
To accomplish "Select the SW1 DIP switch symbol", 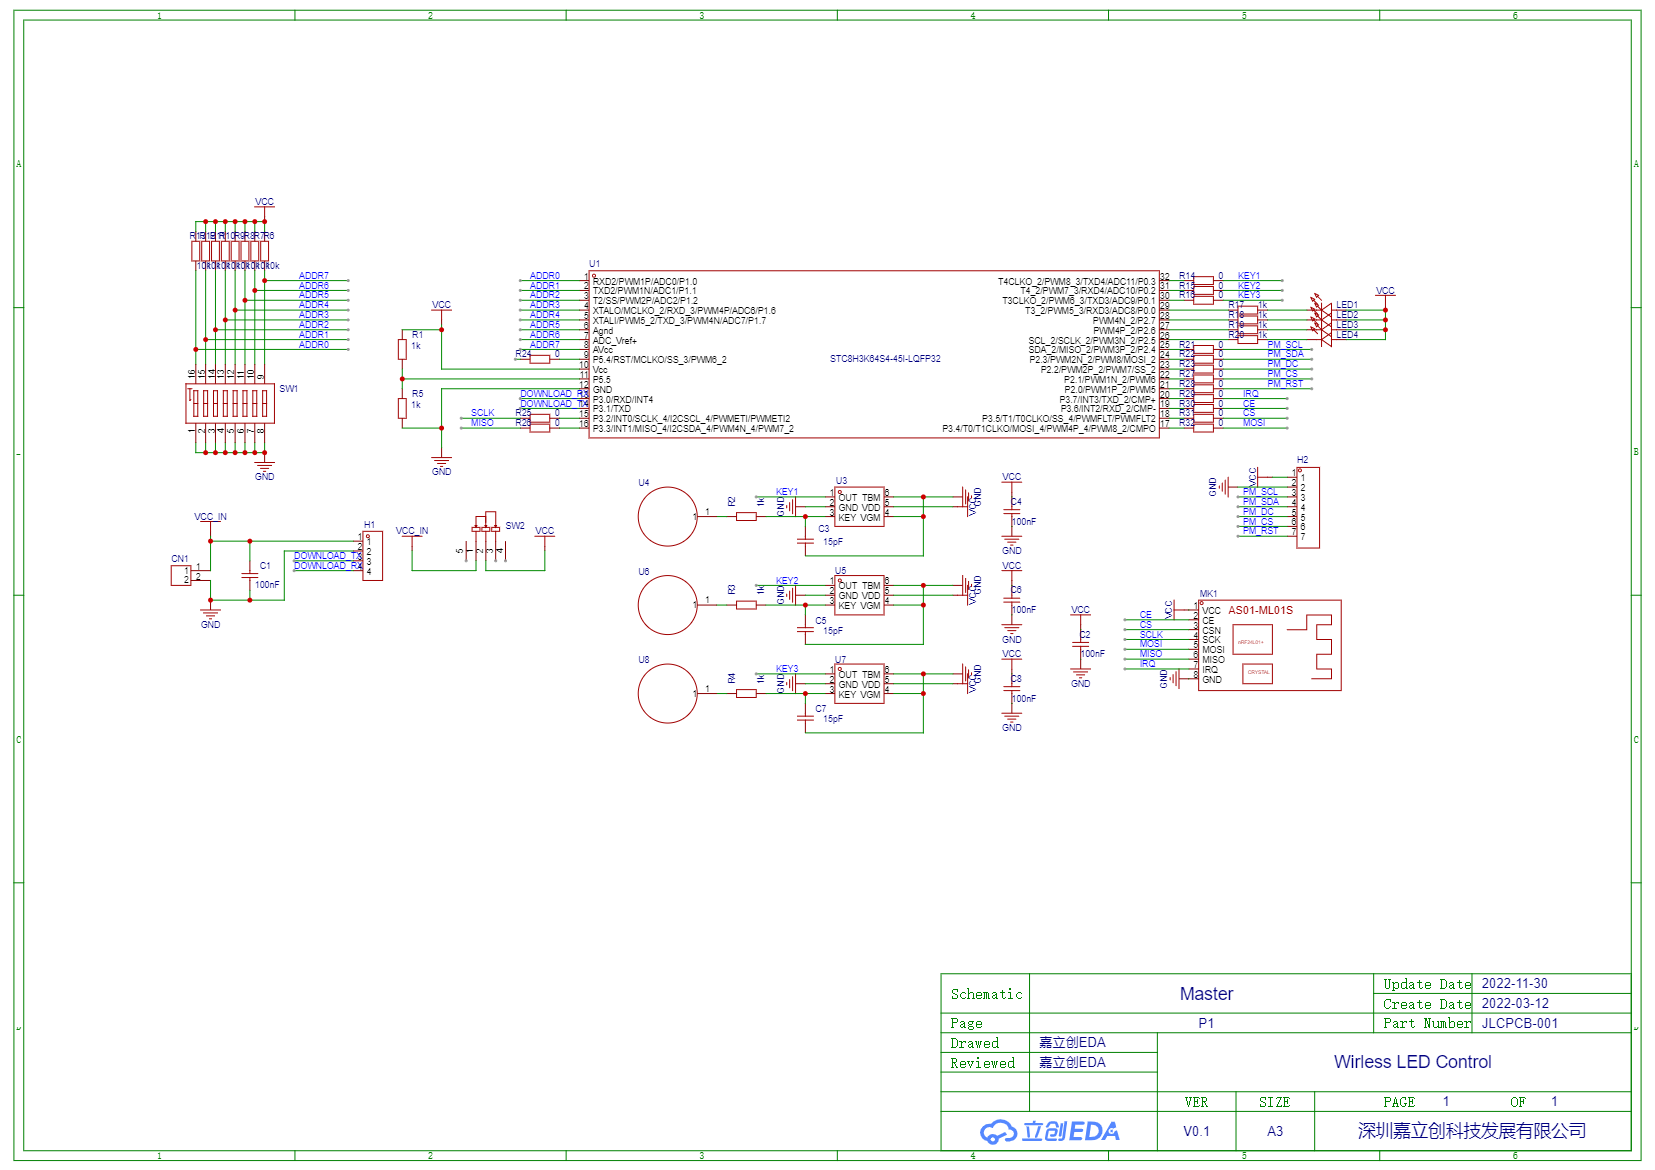I will pos(229,403).
